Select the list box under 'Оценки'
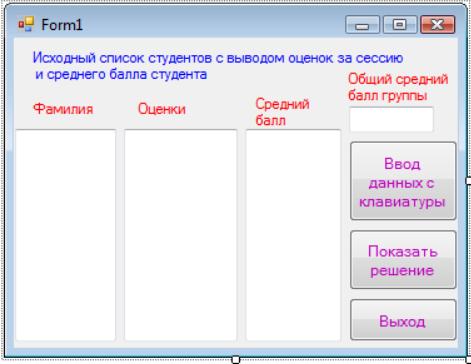This screenshot has height=364, width=471. tap(181, 235)
